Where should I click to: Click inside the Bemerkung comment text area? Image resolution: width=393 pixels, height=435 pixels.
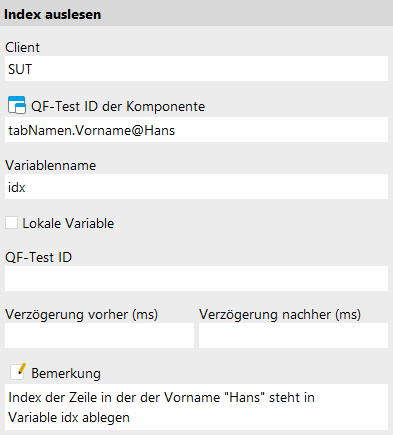coord(196,407)
